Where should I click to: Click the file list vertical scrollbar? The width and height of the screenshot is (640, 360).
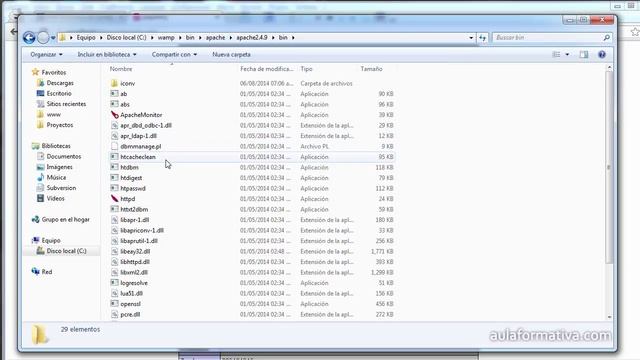pyautogui.click(x=609, y=167)
